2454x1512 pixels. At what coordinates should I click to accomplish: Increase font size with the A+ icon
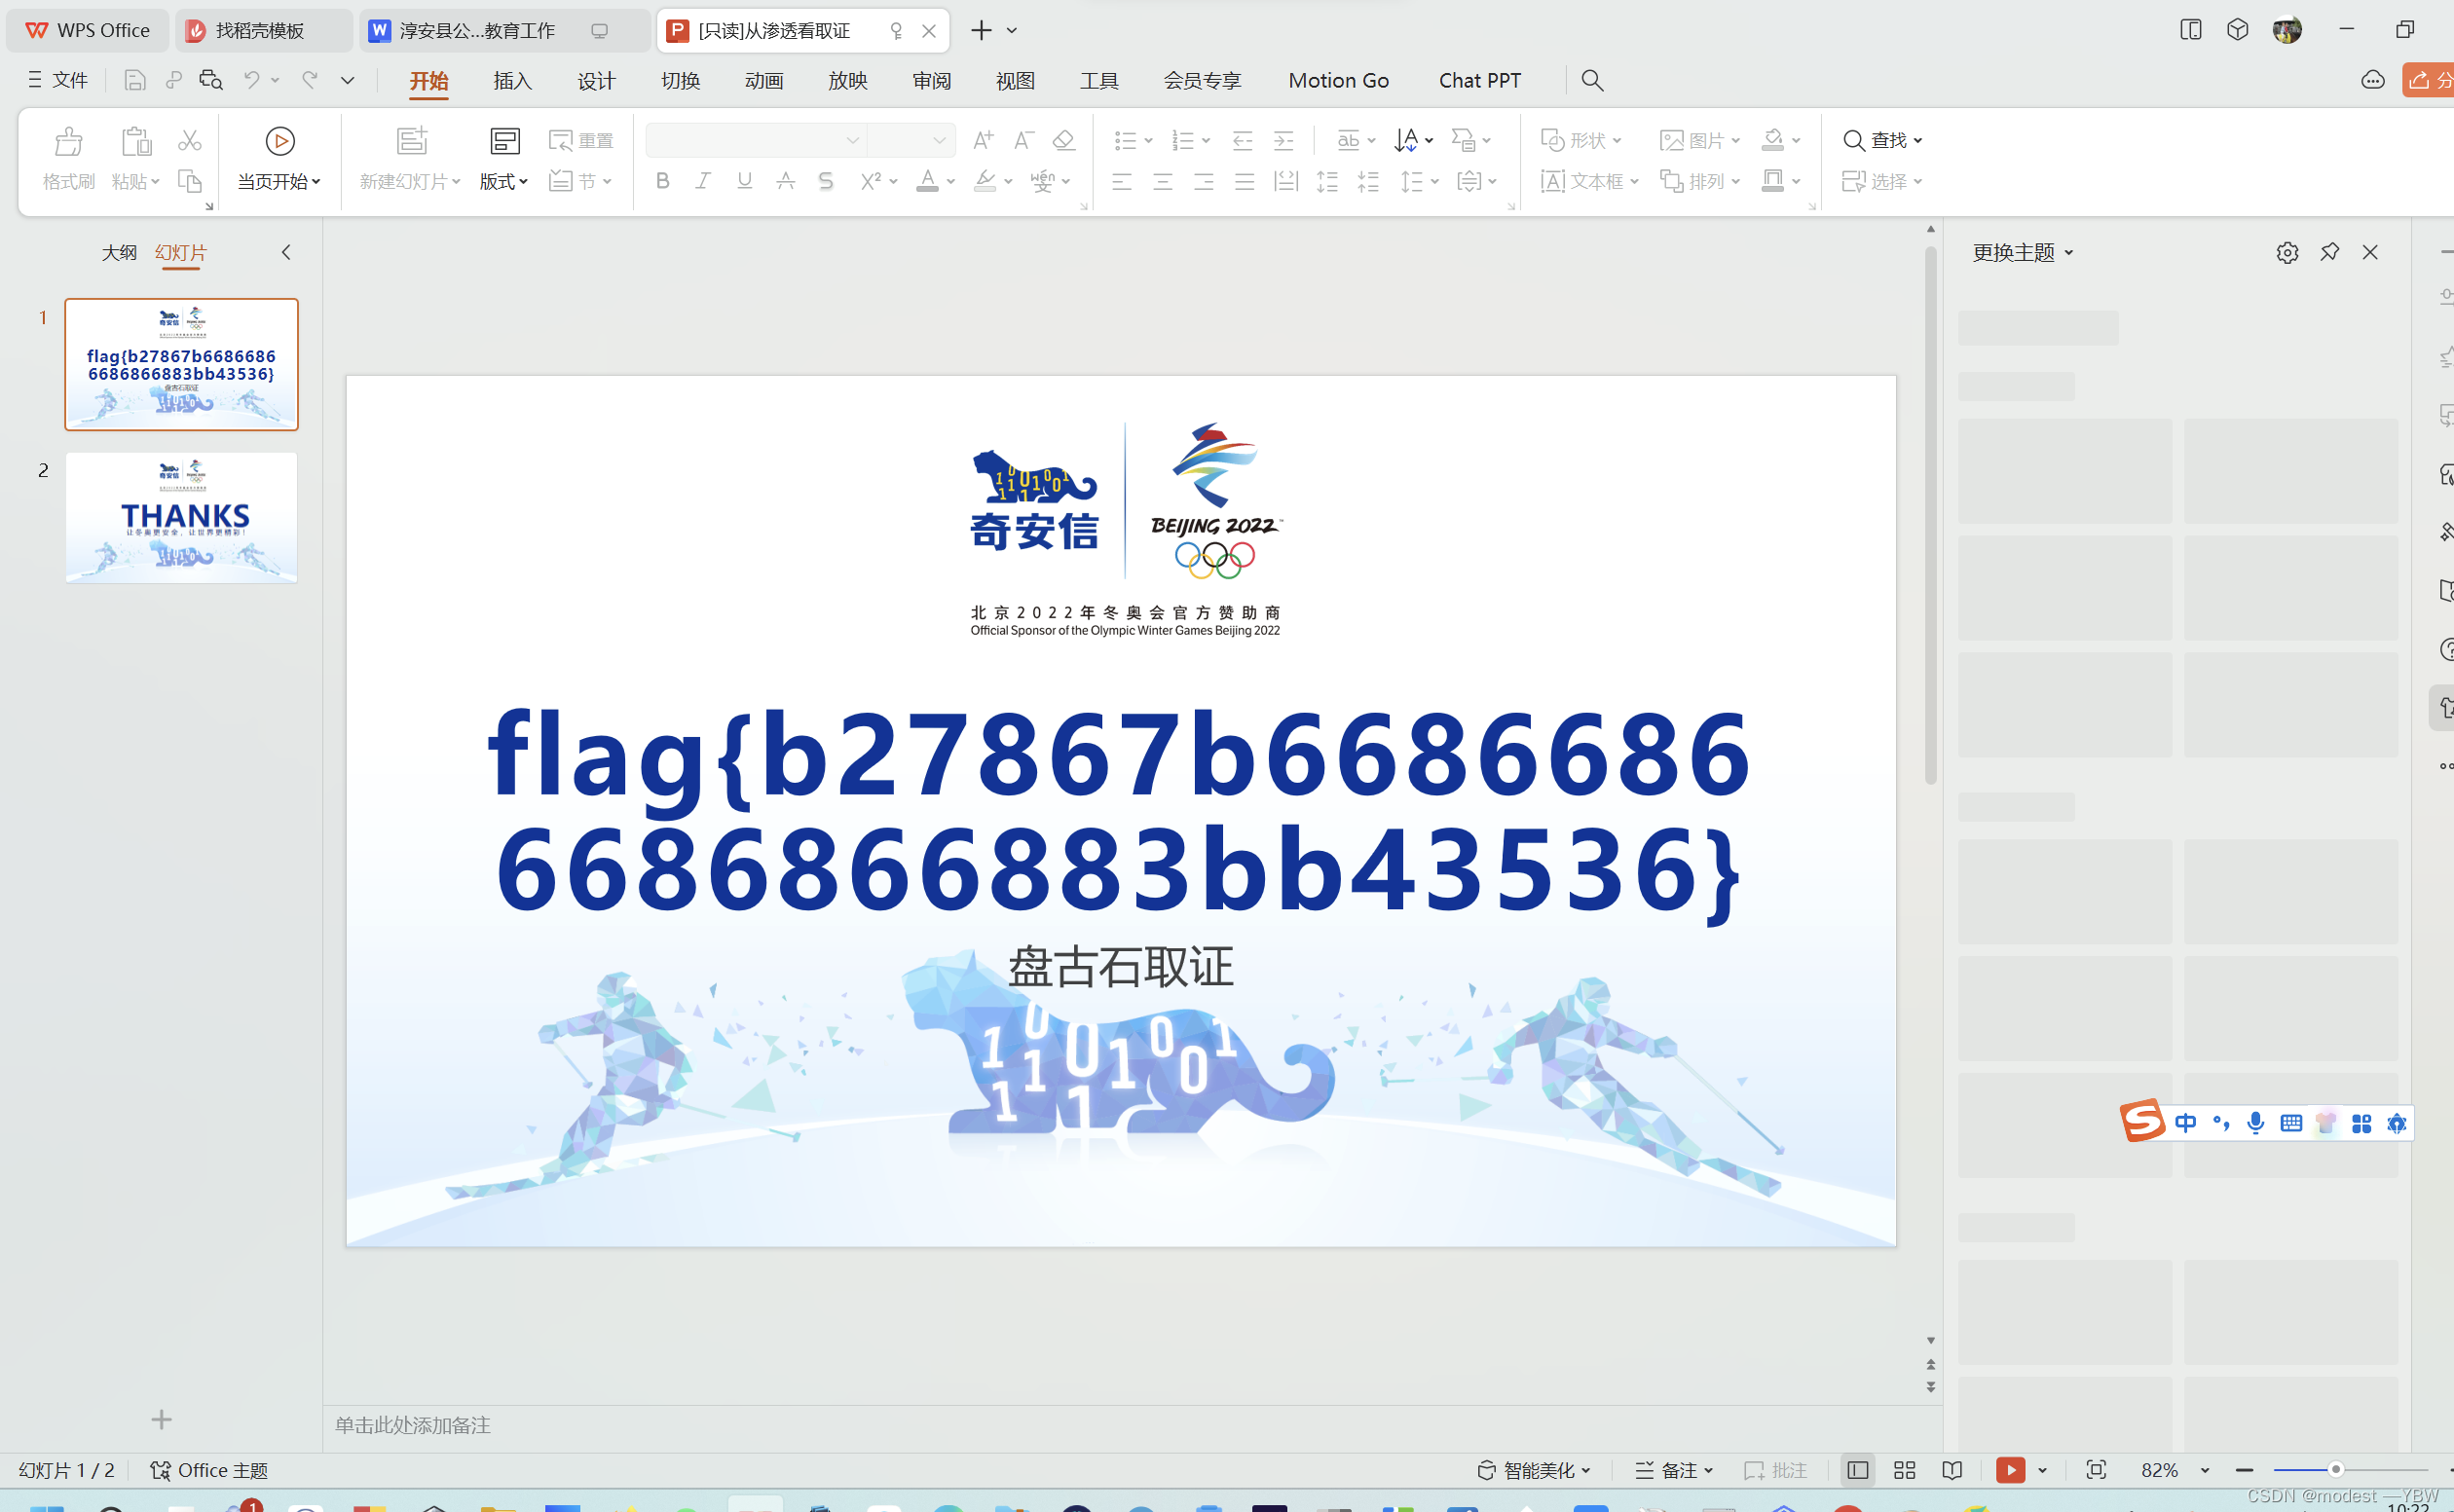pos(983,140)
